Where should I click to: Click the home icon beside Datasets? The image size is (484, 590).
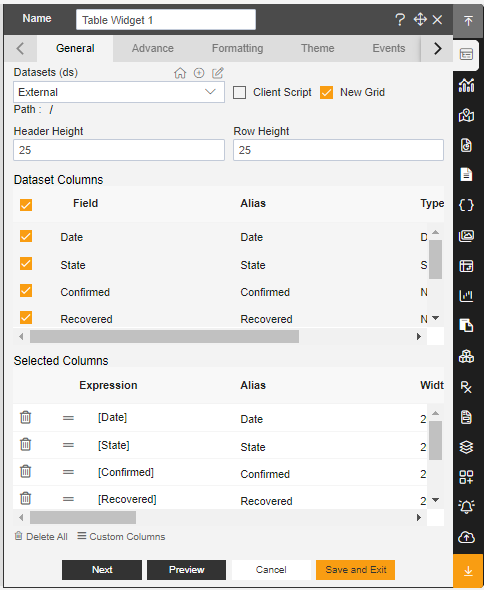[180, 73]
